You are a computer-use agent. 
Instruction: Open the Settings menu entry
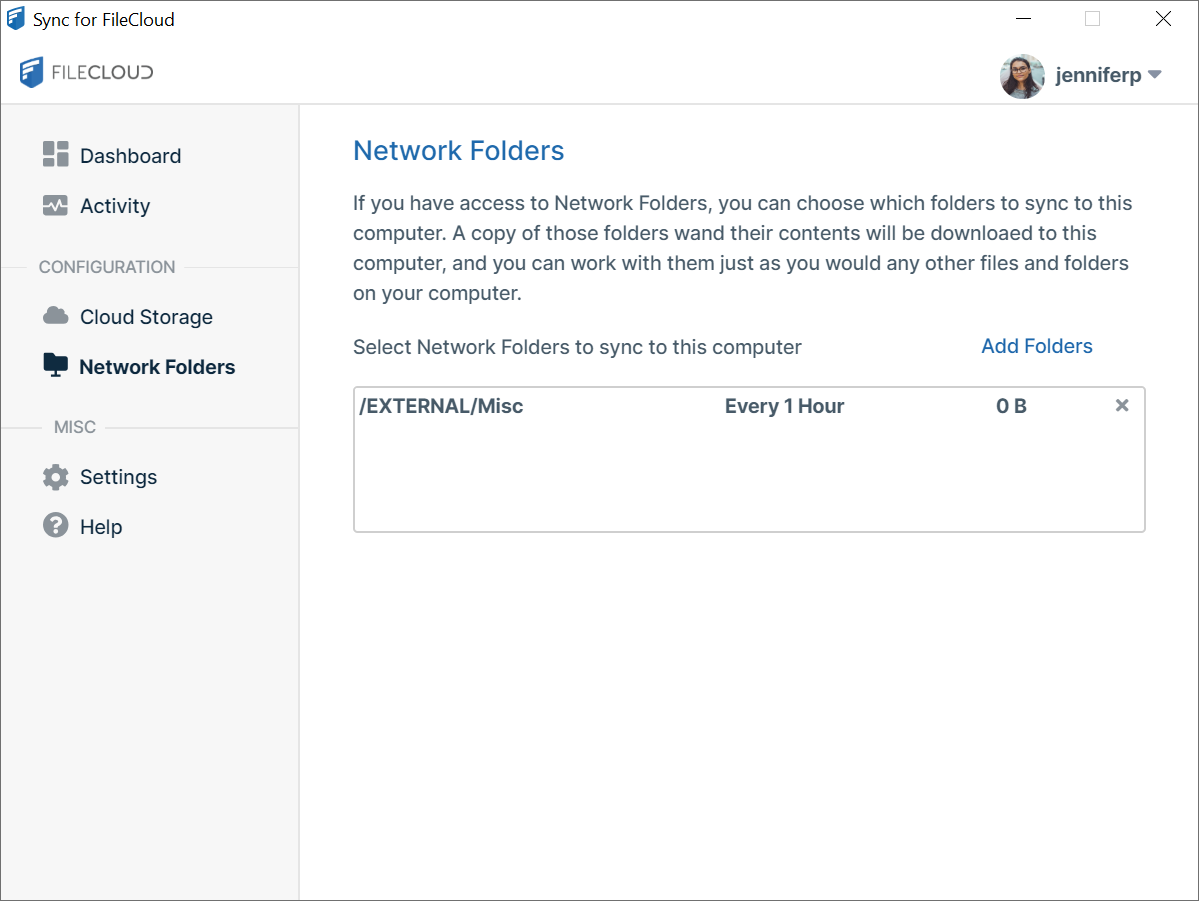click(x=118, y=477)
